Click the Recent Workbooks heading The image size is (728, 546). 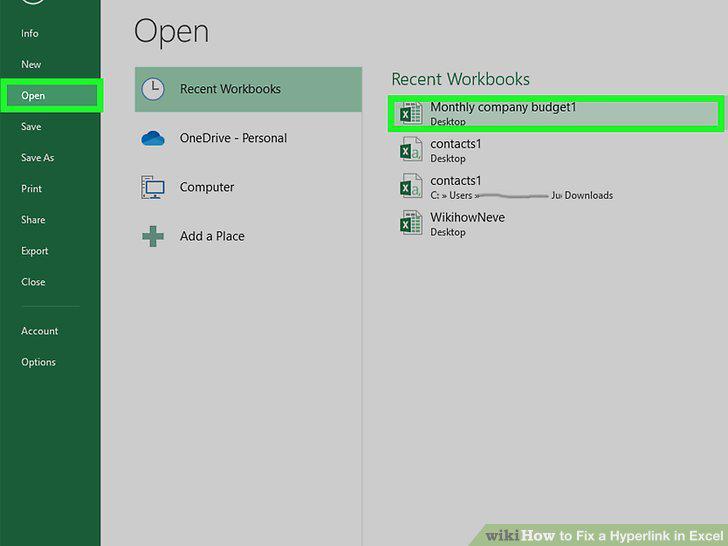tap(461, 79)
